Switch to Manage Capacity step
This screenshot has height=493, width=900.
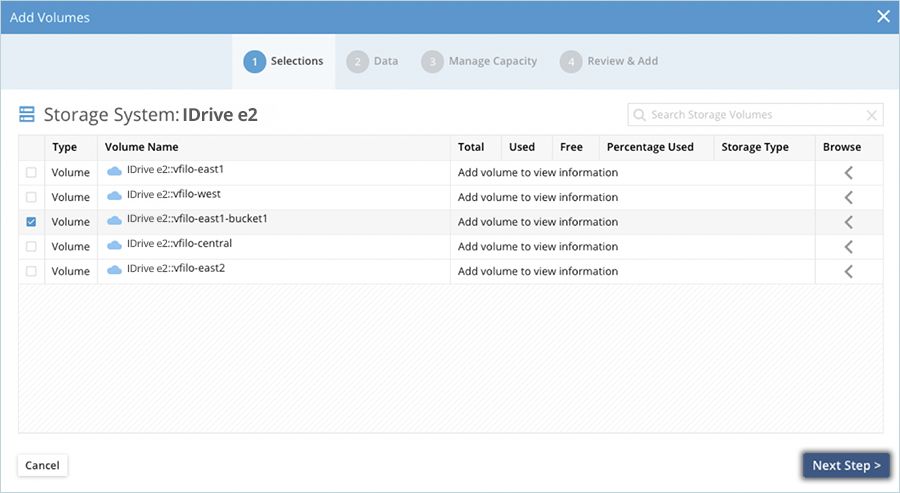480,61
